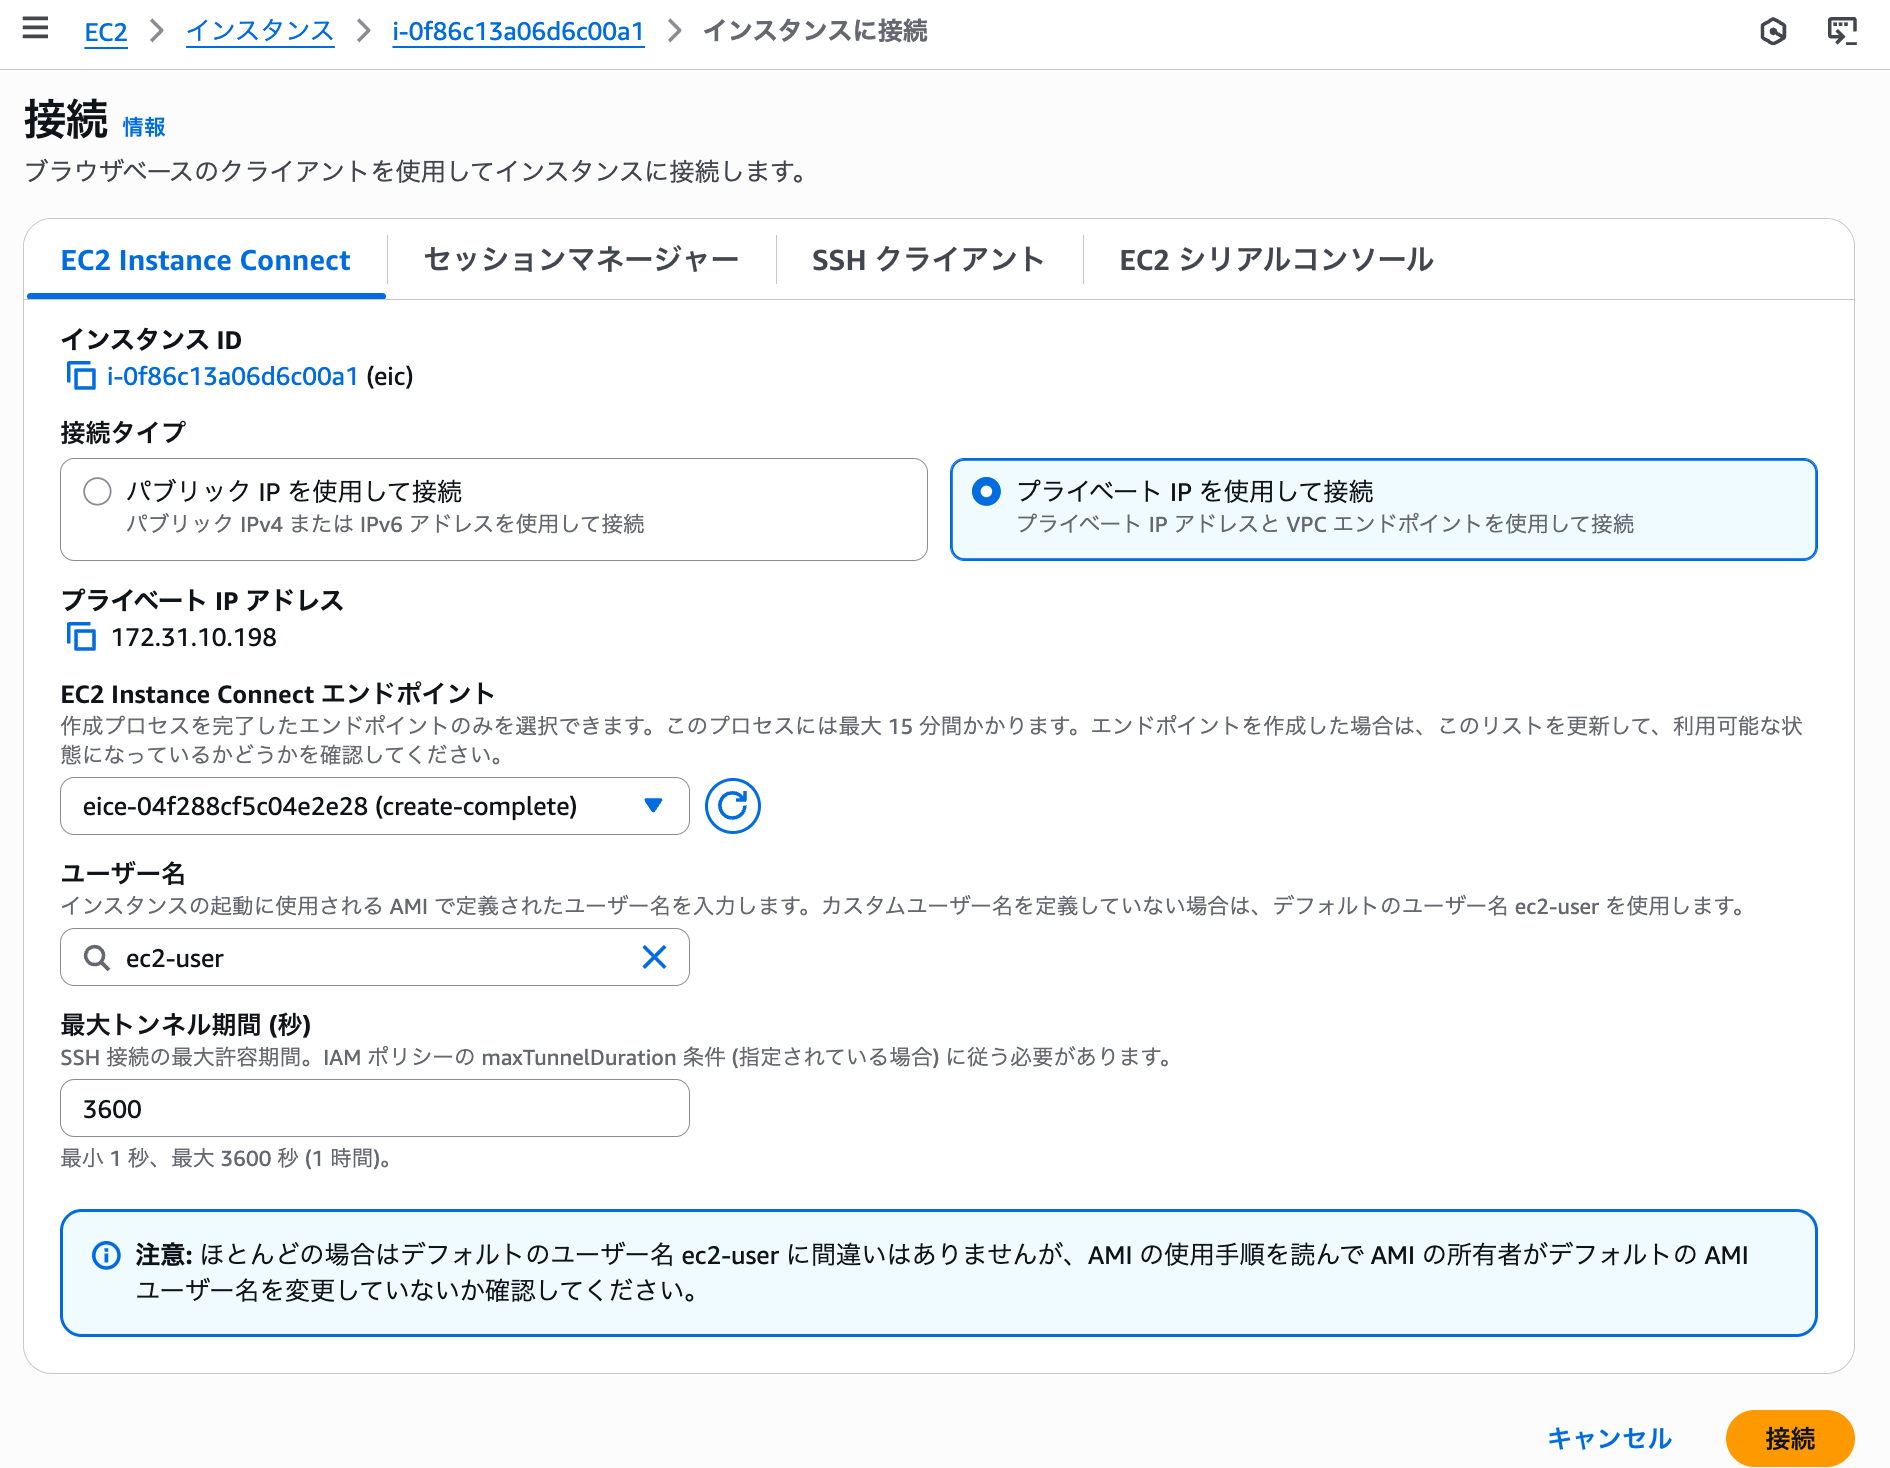Click the search icon in the username field
This screenshot has height=1468, width=1890.
click(97, 958)
